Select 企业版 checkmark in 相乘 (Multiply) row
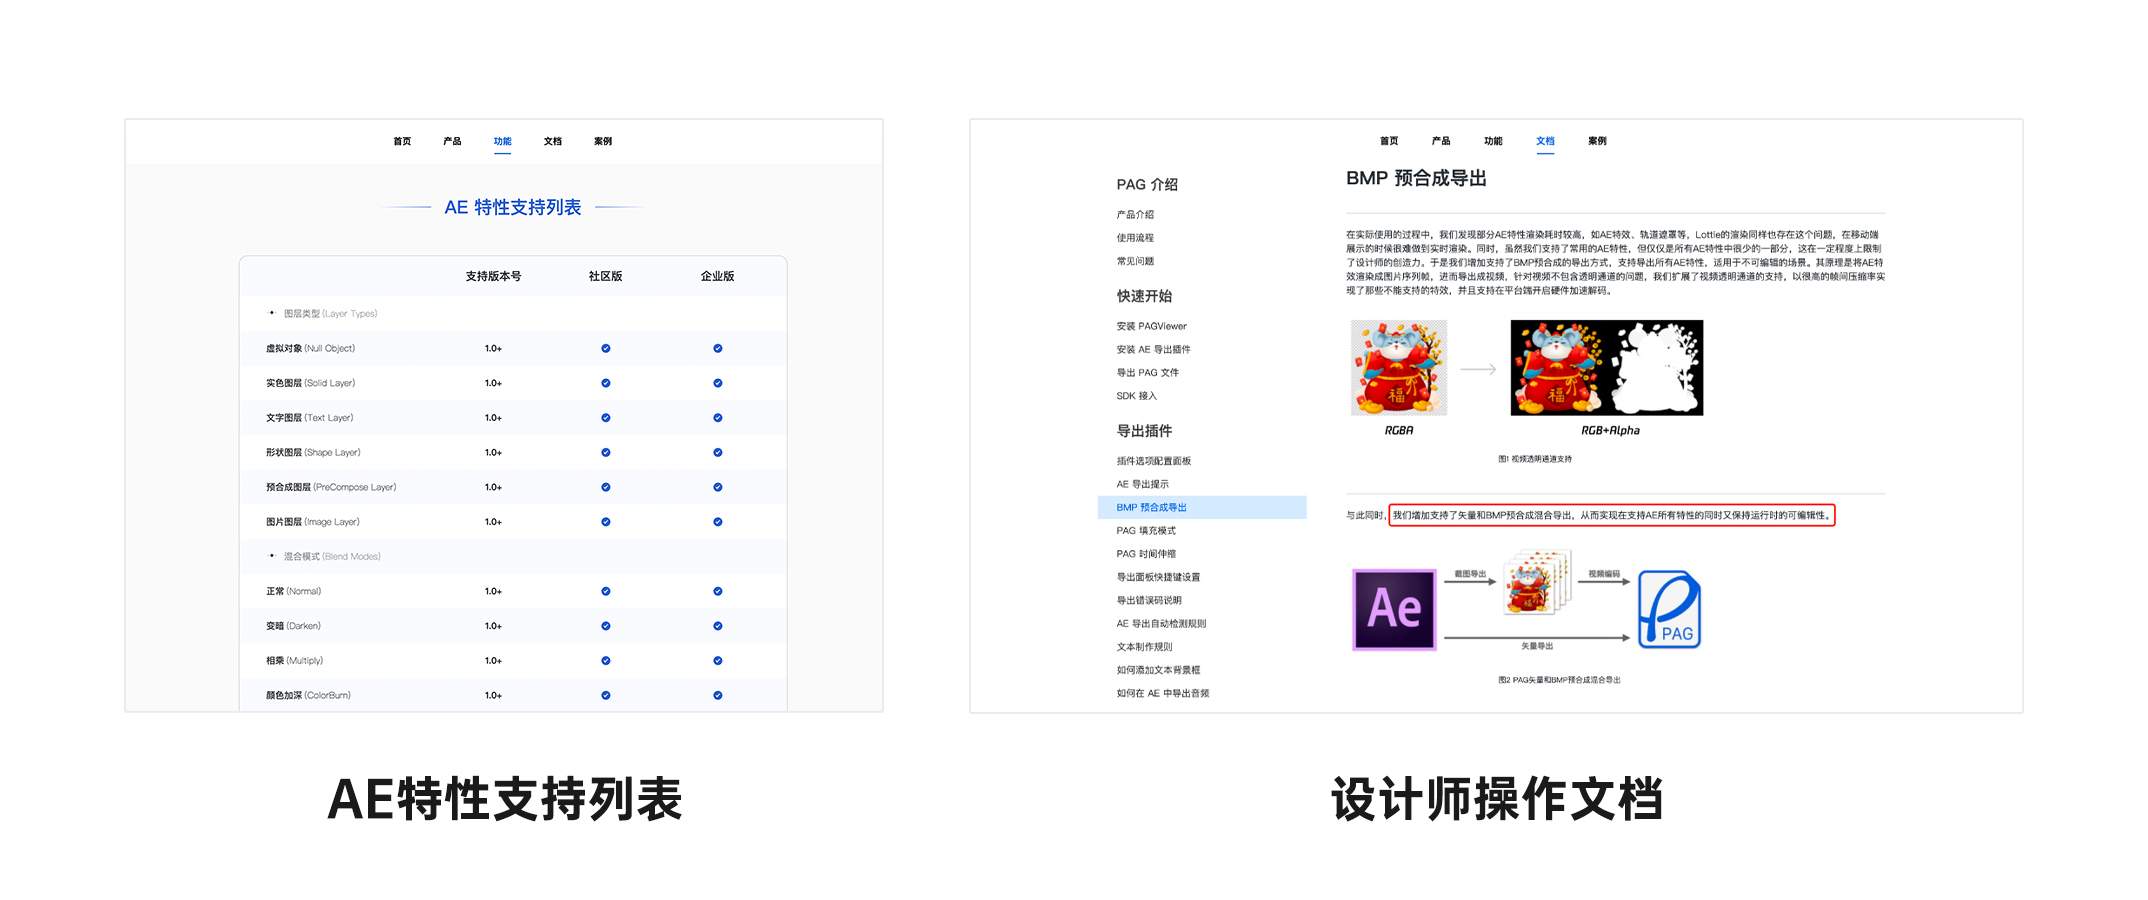This screenshot has width=2148, height=900. coord(718,660)
